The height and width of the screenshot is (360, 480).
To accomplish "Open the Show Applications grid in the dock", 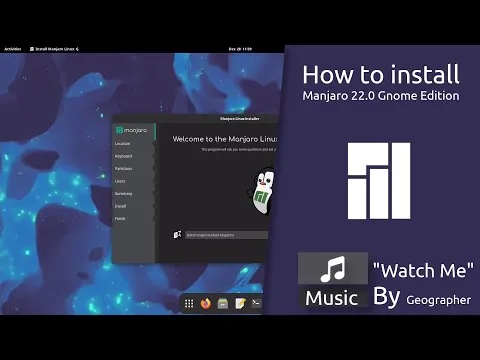I will click(x=189, y=303).
